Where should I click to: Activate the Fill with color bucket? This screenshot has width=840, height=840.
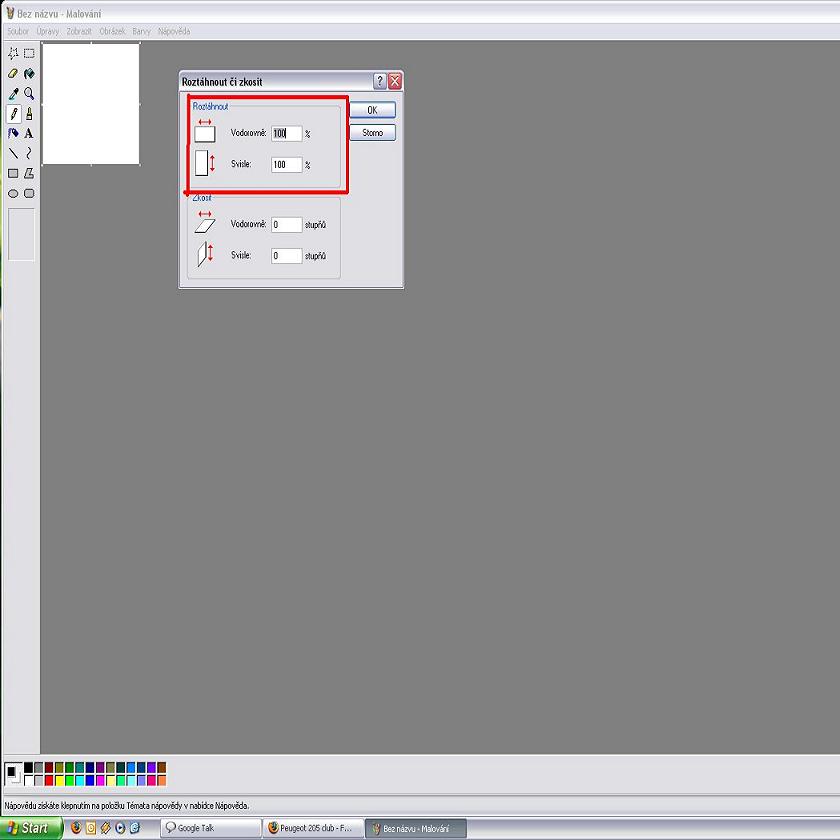point(29,73)
